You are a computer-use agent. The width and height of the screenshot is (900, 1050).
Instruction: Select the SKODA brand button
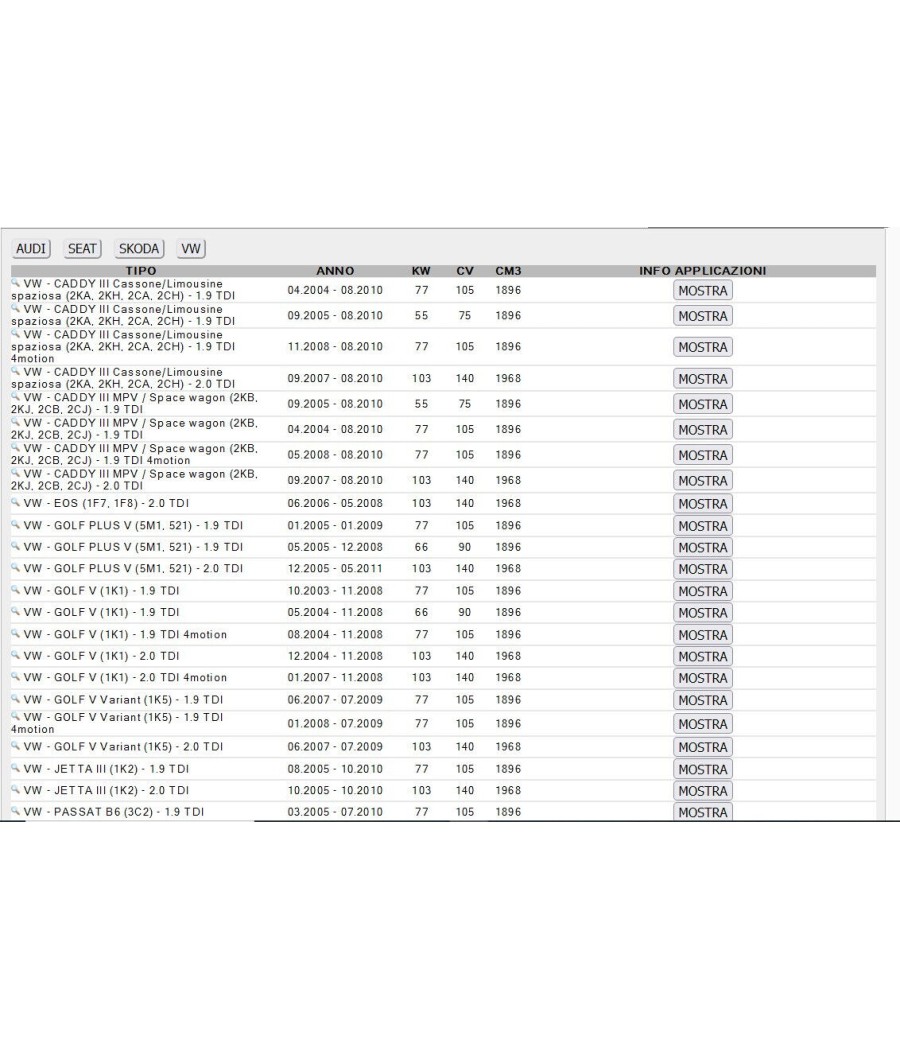click(139, 248)
